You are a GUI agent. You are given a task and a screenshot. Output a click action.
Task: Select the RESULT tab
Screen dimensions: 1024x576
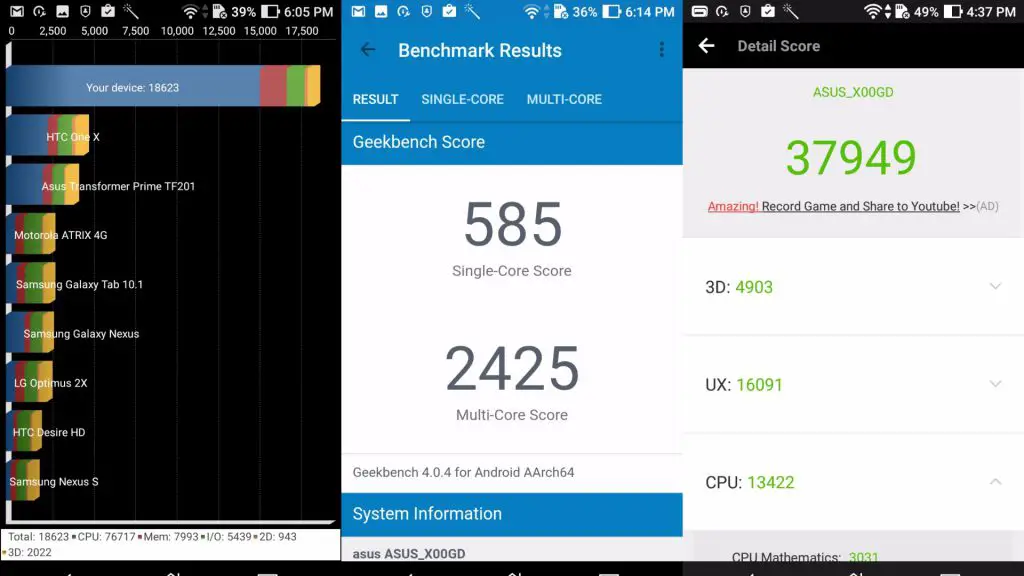coord(376,99)
